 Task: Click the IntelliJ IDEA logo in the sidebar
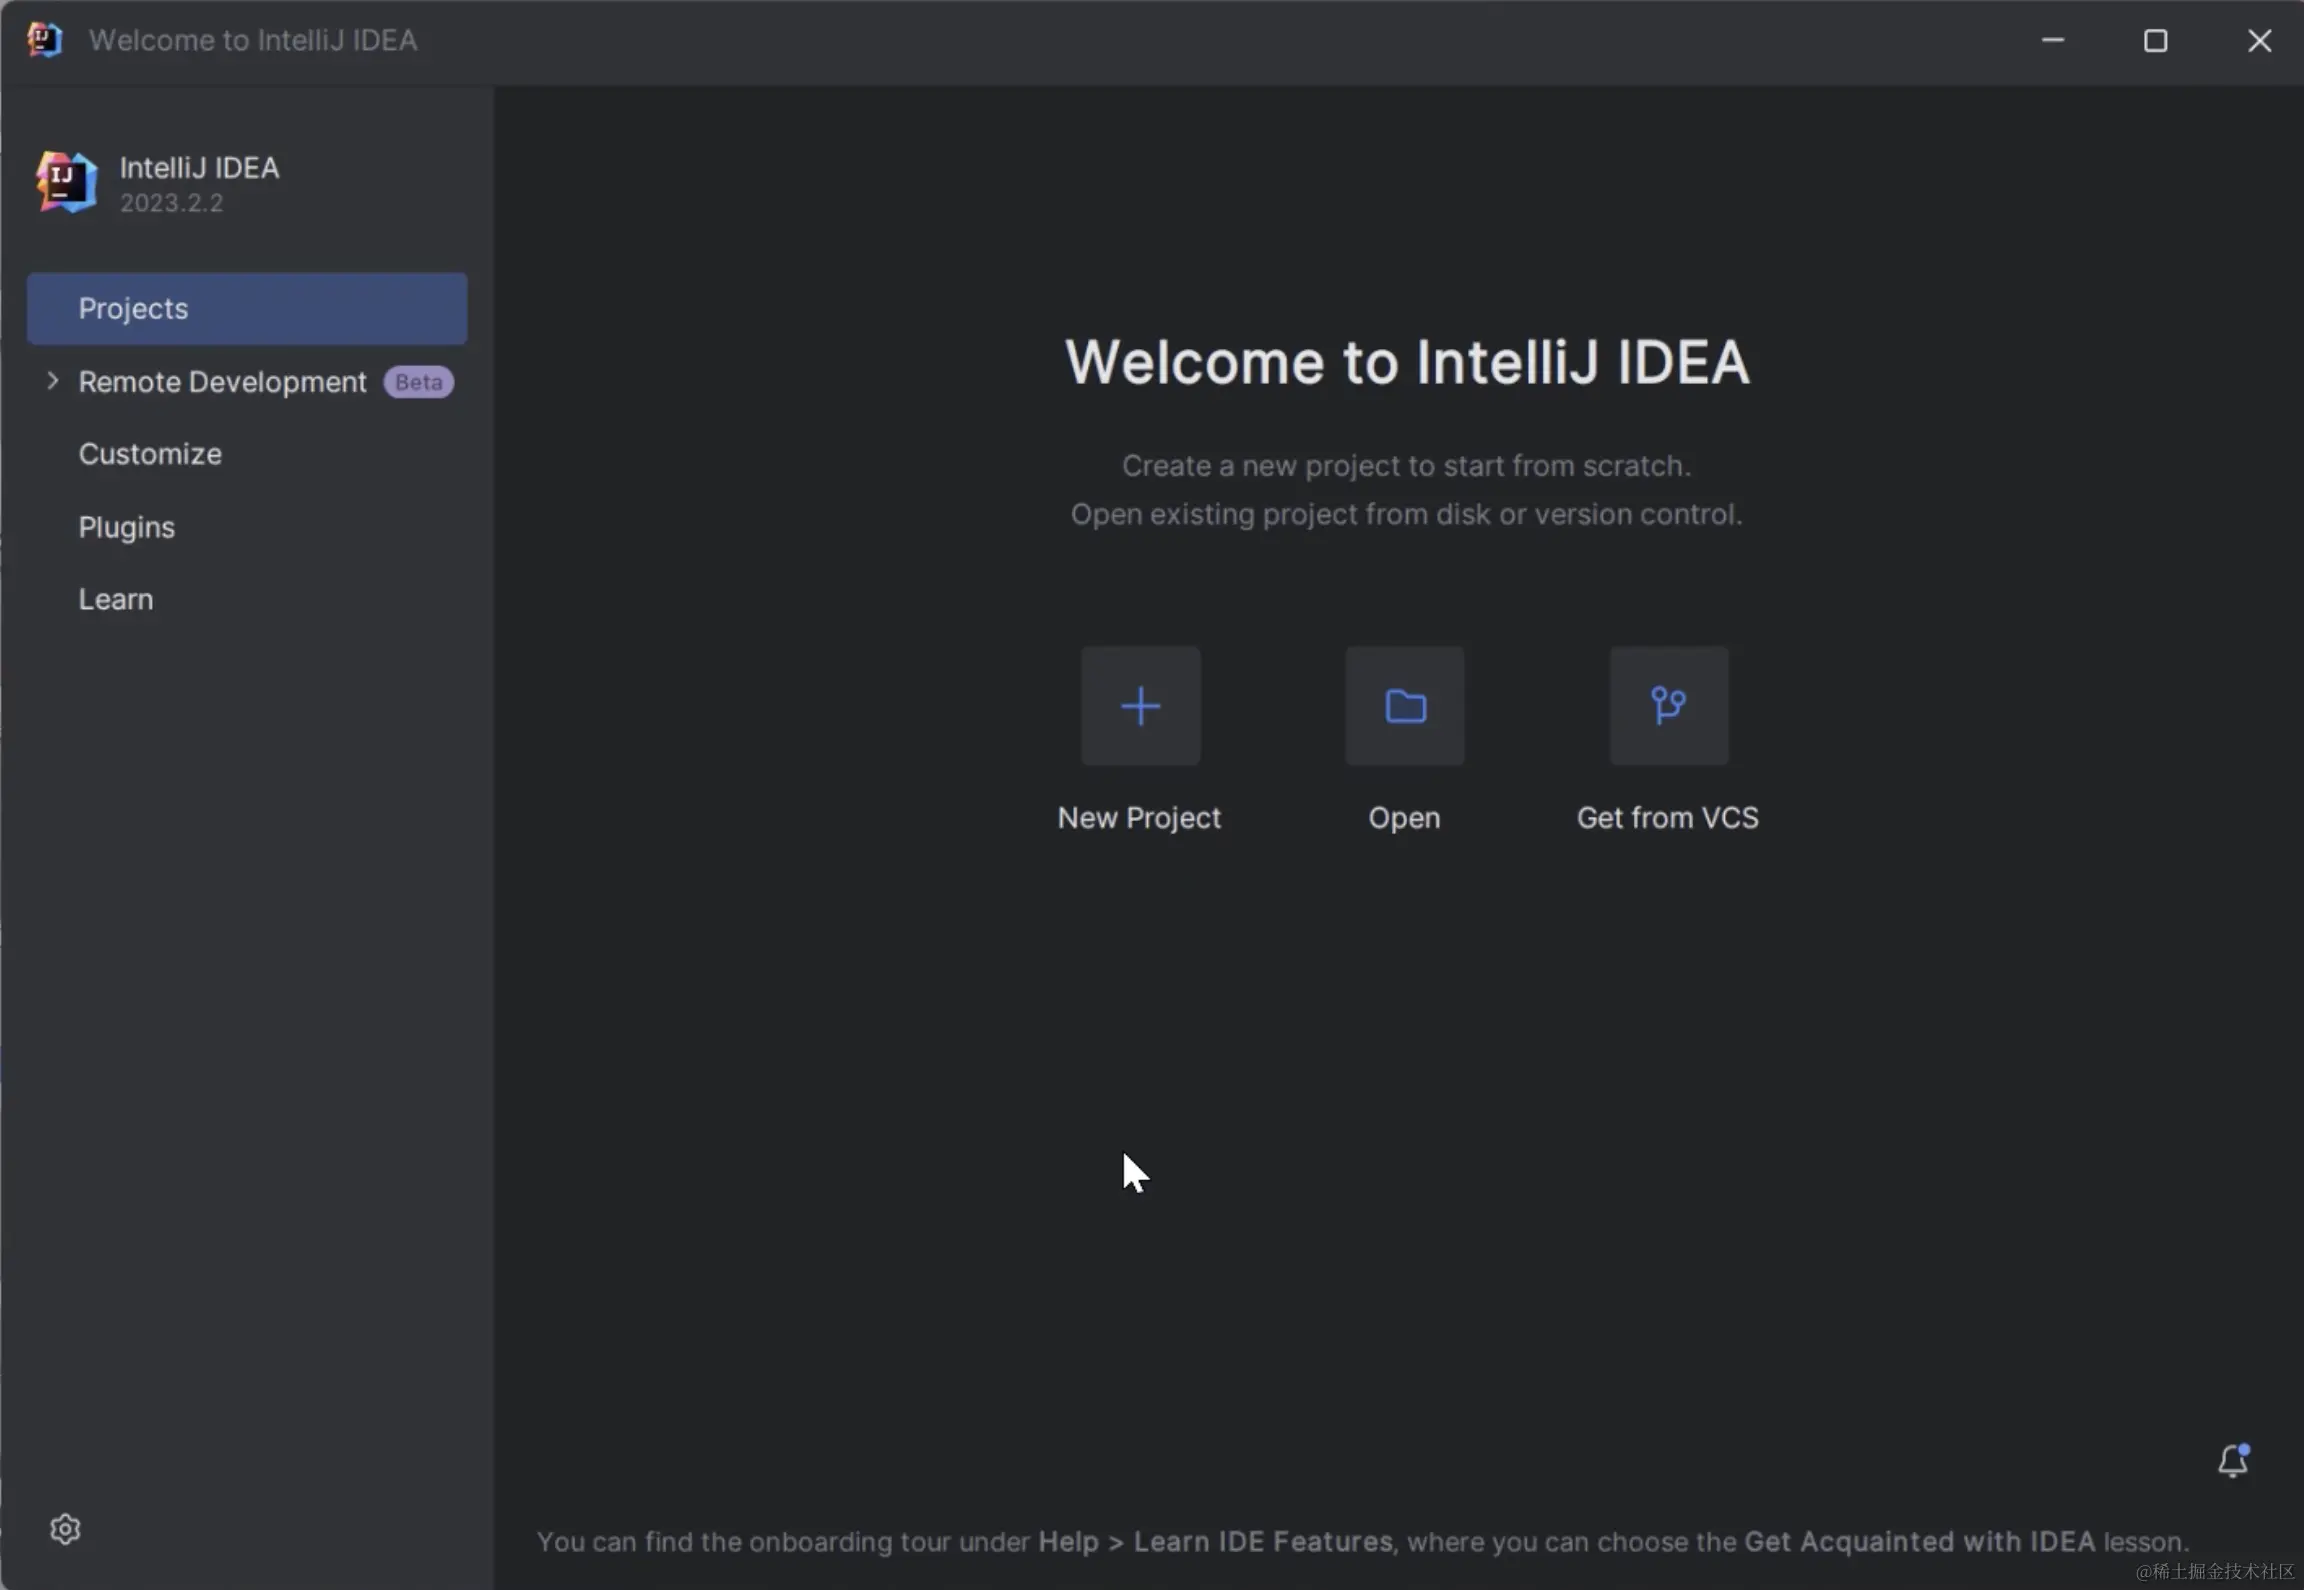click(x=66, y=182)
